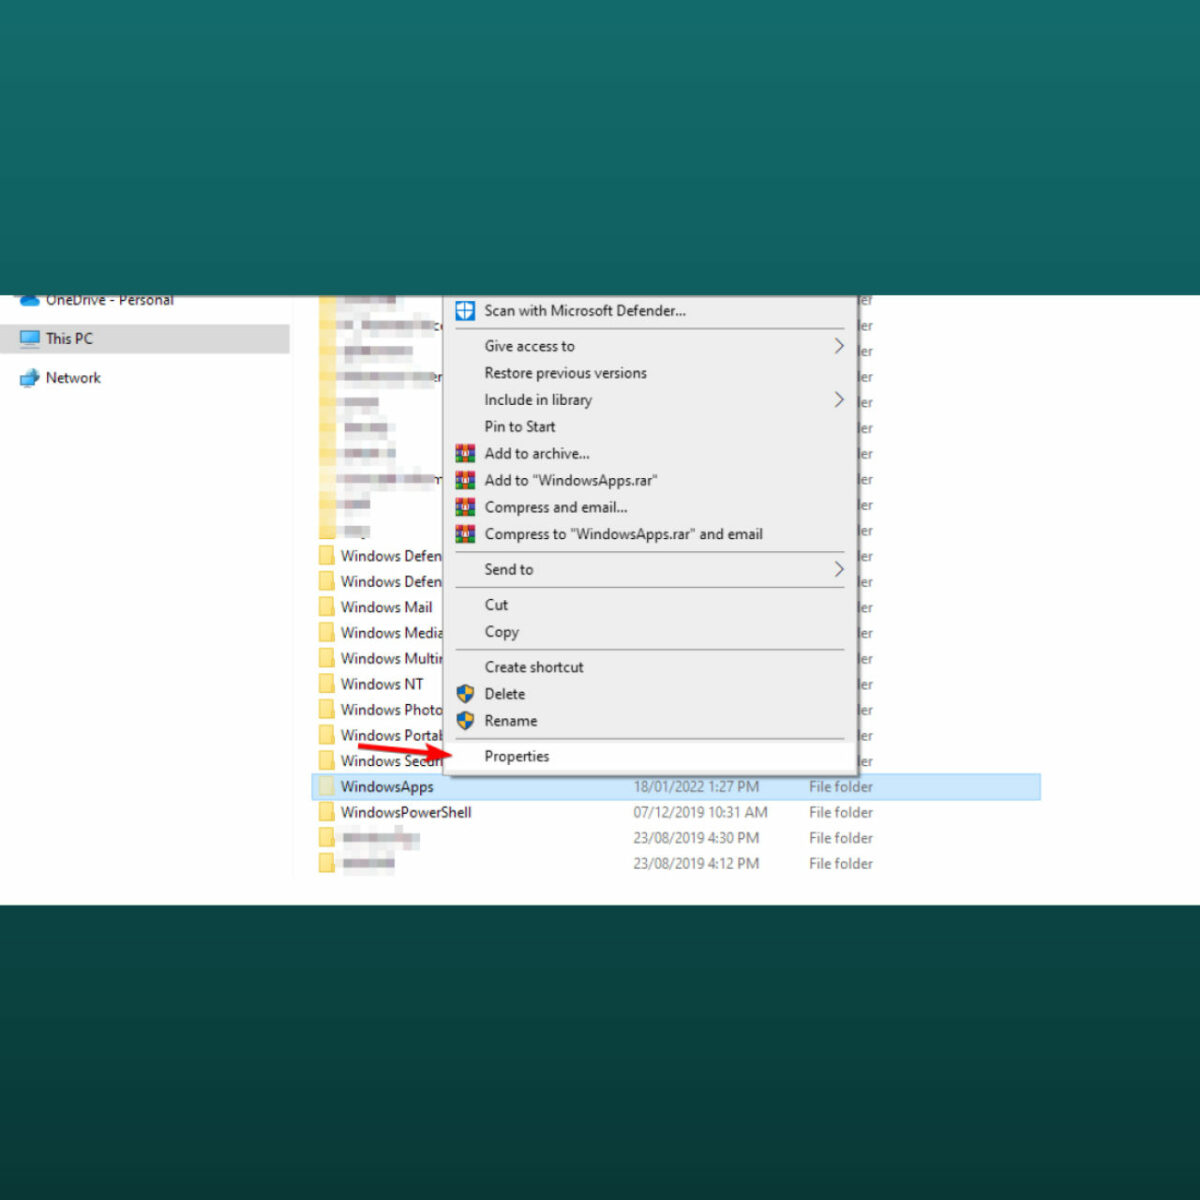Select the Windows Photo folder name
Screen dimensions: 1200x1200
tap(391, 710)
